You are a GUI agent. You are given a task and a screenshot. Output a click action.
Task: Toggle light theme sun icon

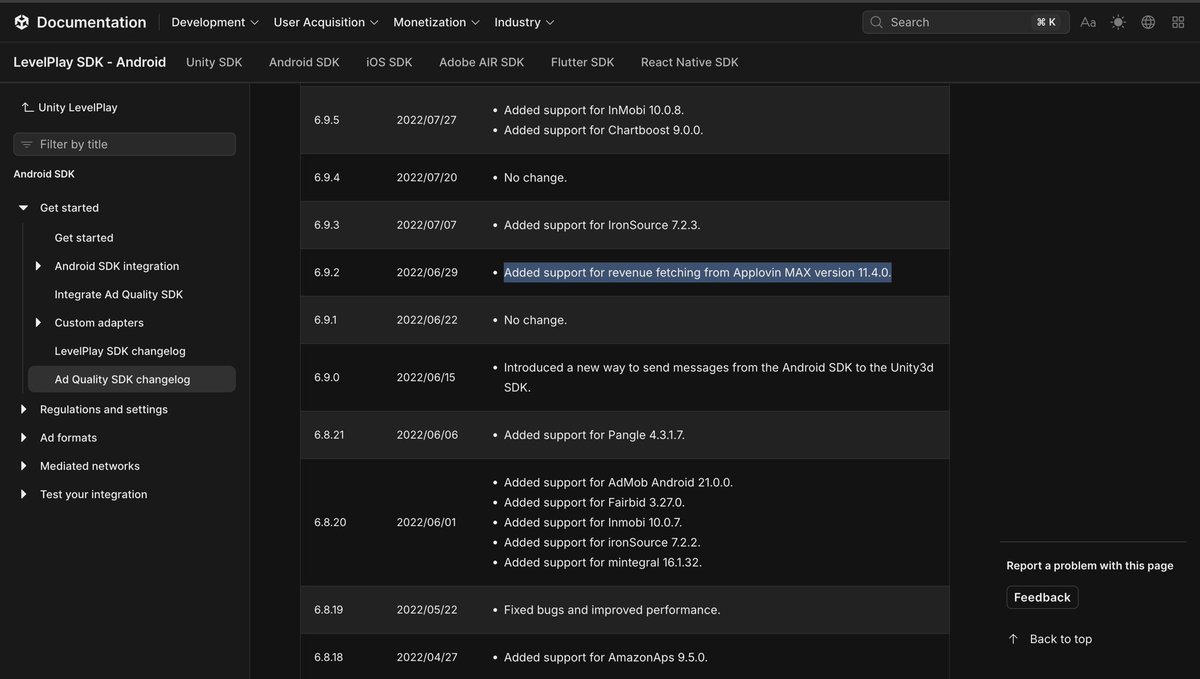pos(1118,22)
